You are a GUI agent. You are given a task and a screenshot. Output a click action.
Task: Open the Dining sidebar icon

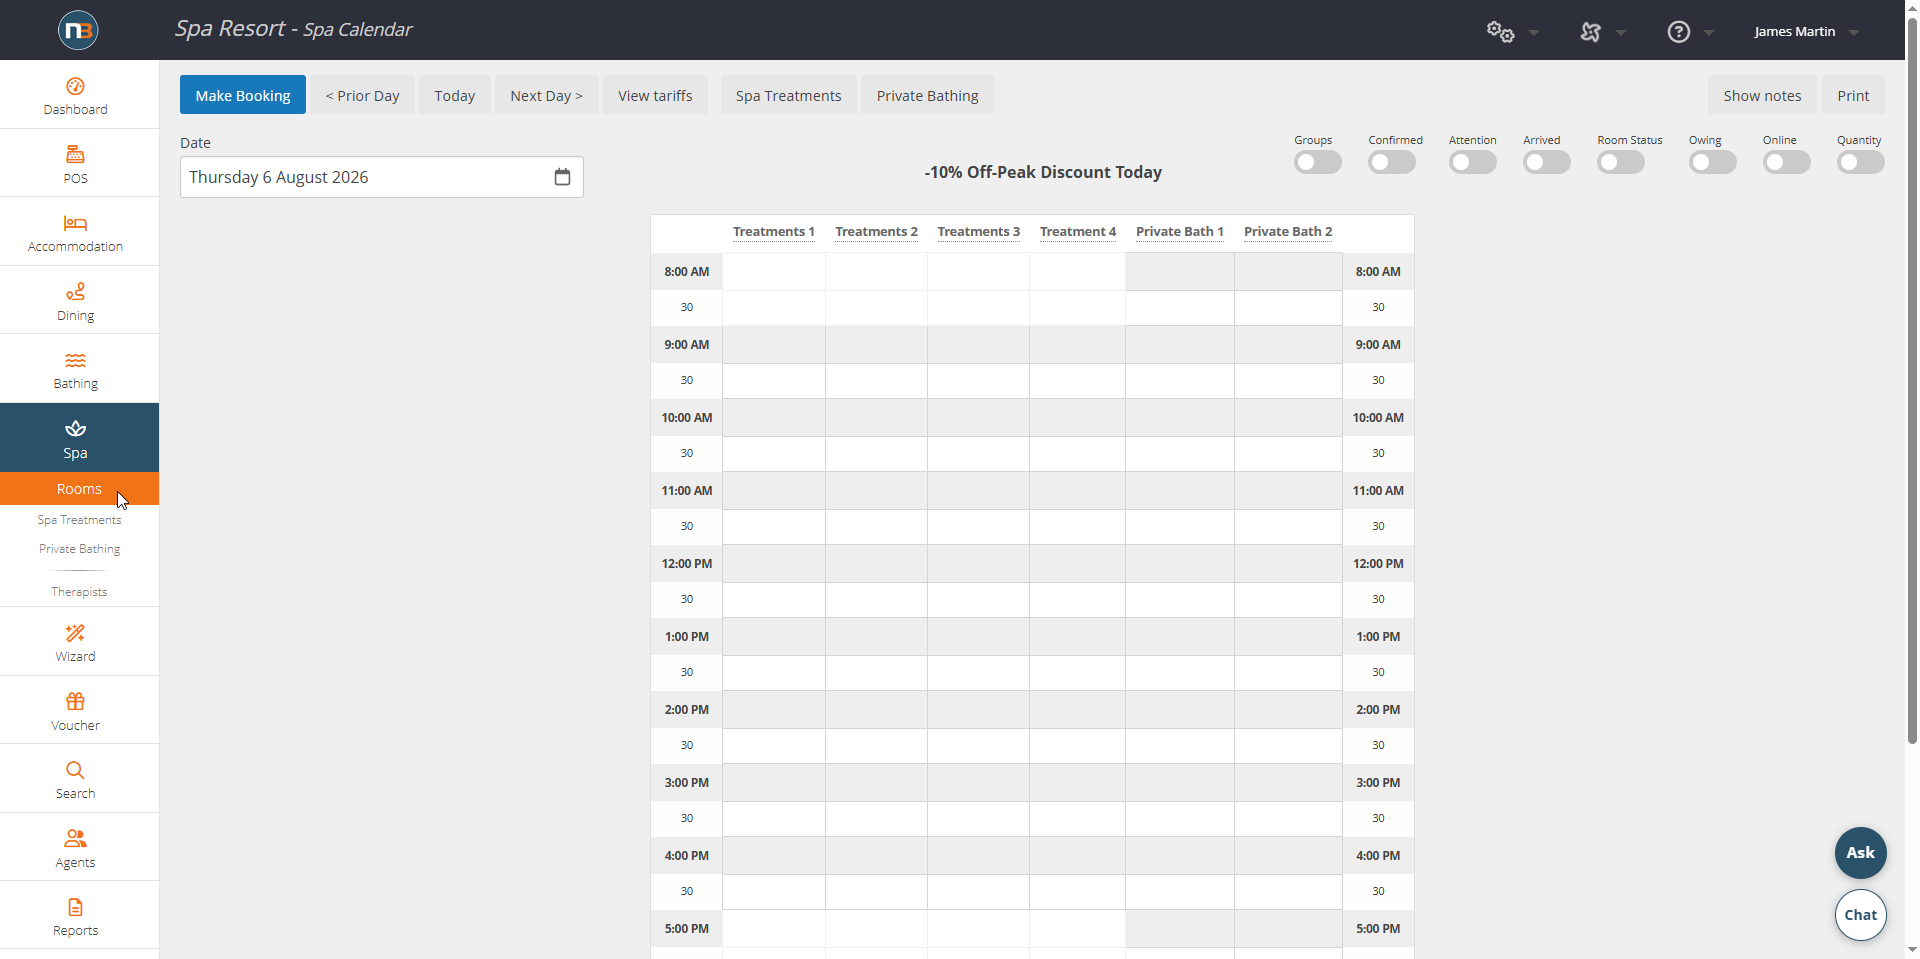[x=75, y=291]
